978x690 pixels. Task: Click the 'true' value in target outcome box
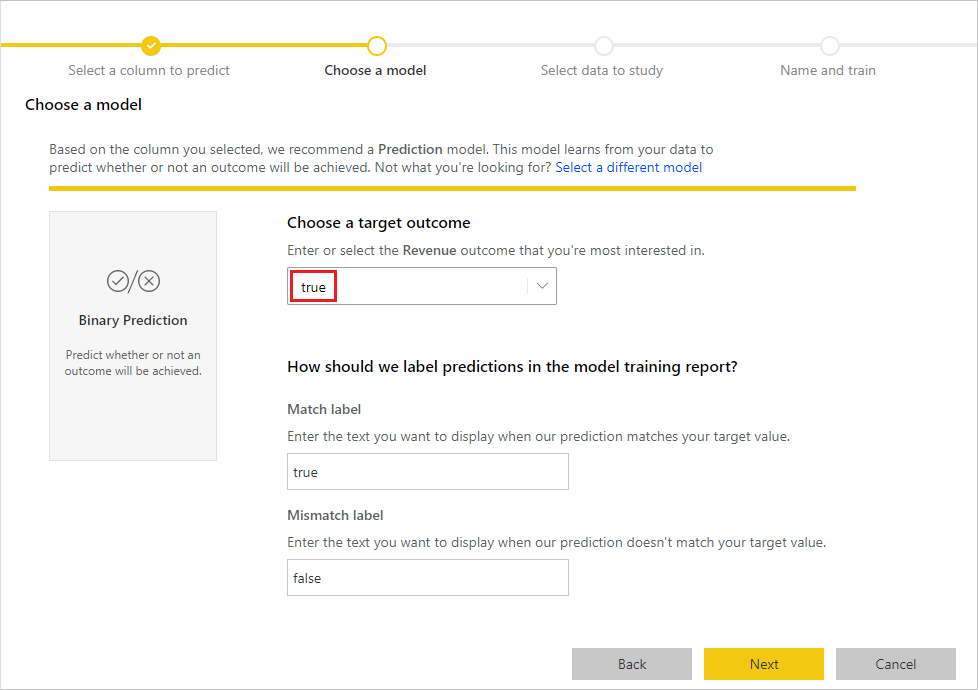tap(313, 287)
